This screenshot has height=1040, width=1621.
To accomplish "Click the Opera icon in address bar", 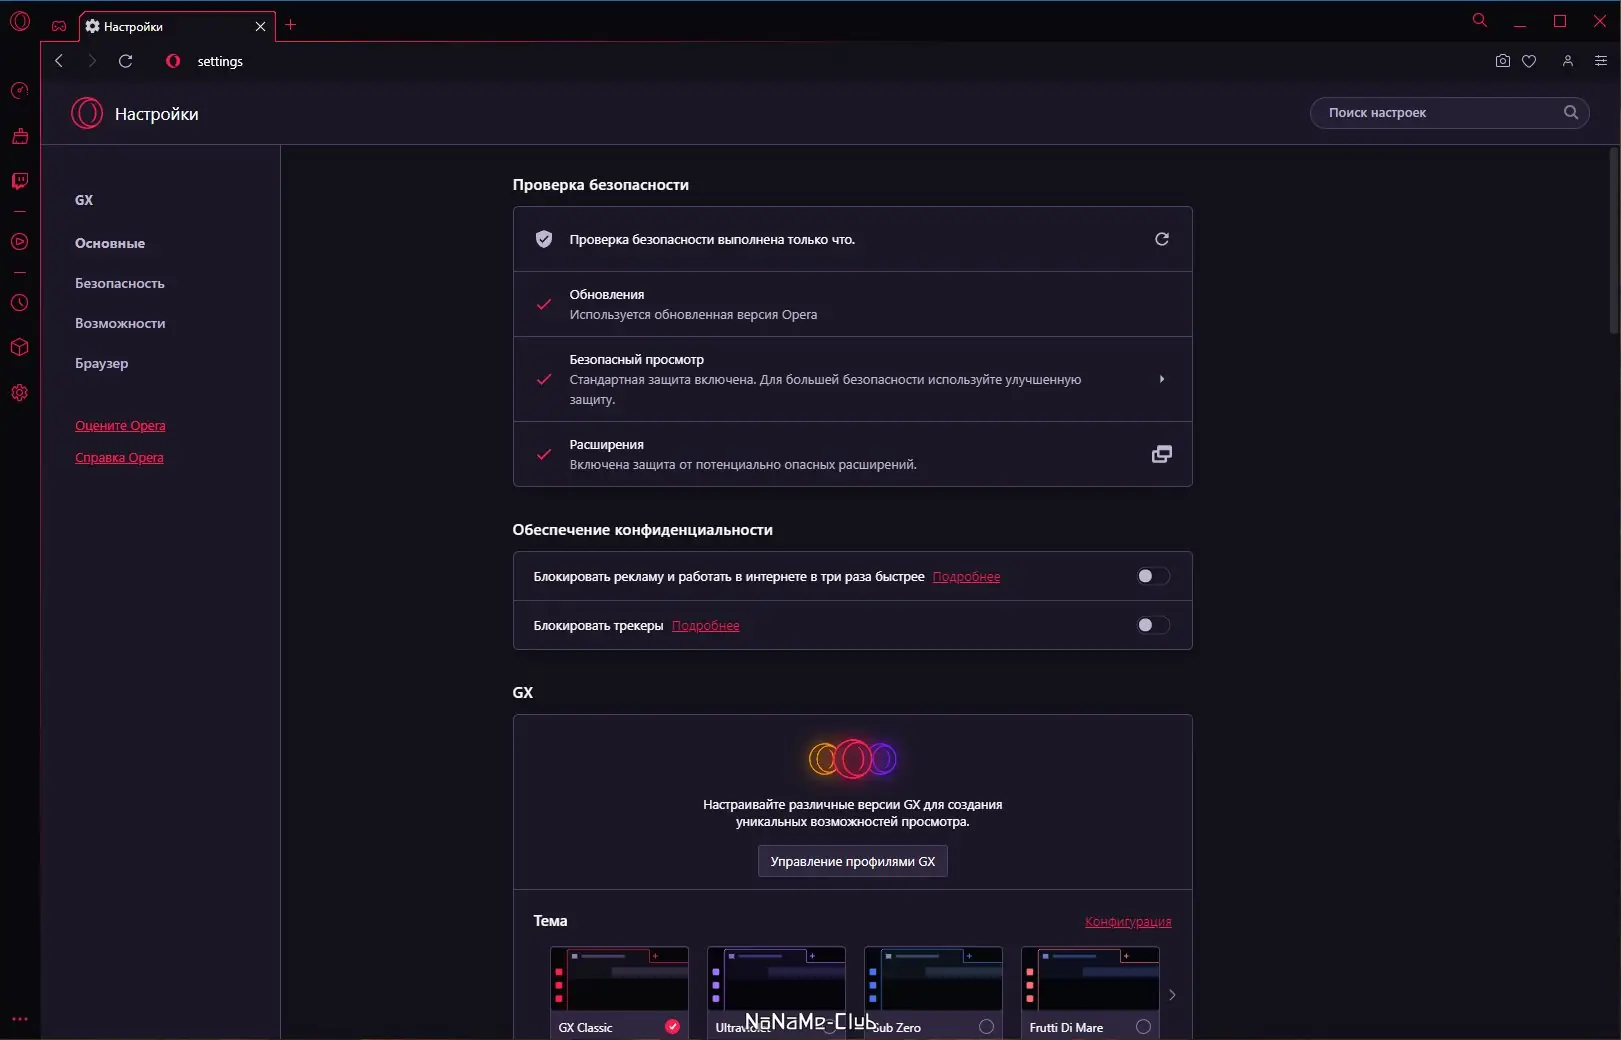I will pos(173,61).
